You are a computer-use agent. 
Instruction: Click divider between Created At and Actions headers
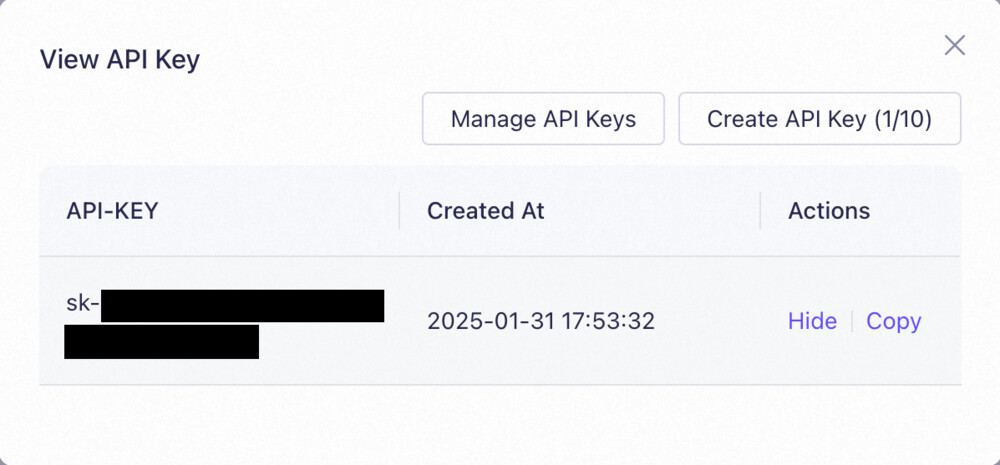[760, 211]
